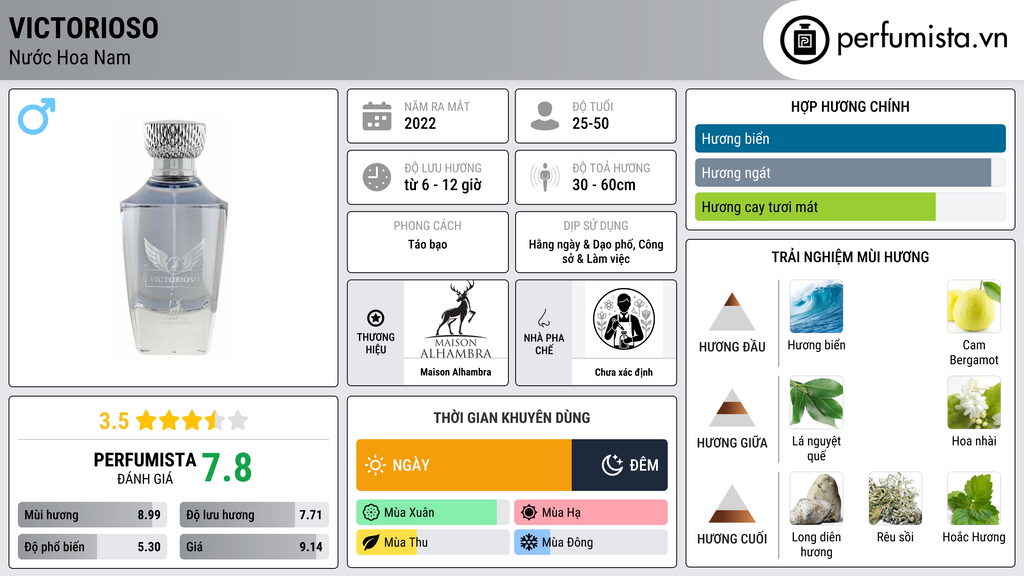Screen dimensions: 1024x576
Task: Click the Giá 9.14 score bar
Action: [x=254, y=547]
